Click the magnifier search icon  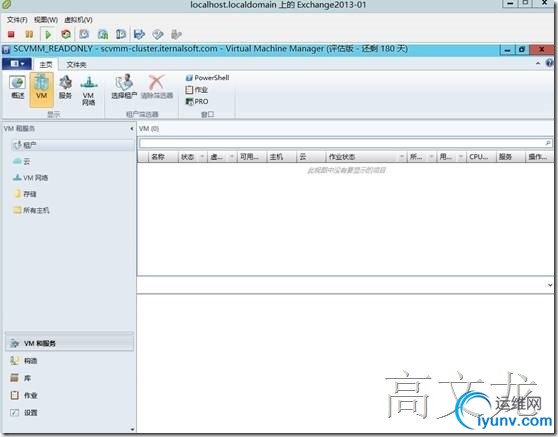pyautogui.click(x=548, y=143)
